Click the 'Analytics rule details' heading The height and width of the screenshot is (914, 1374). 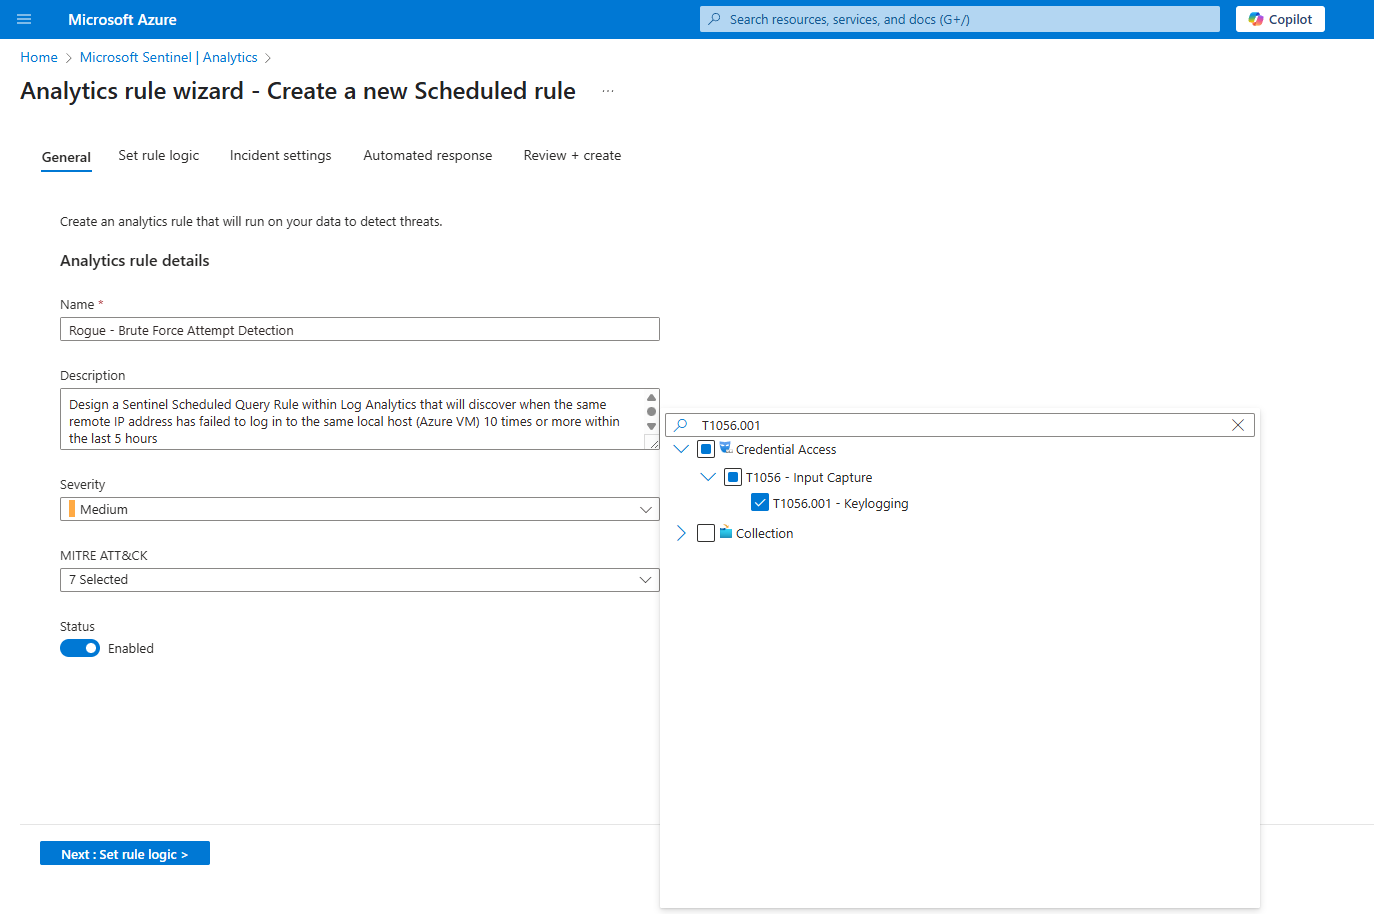click(x=135, y=260)
